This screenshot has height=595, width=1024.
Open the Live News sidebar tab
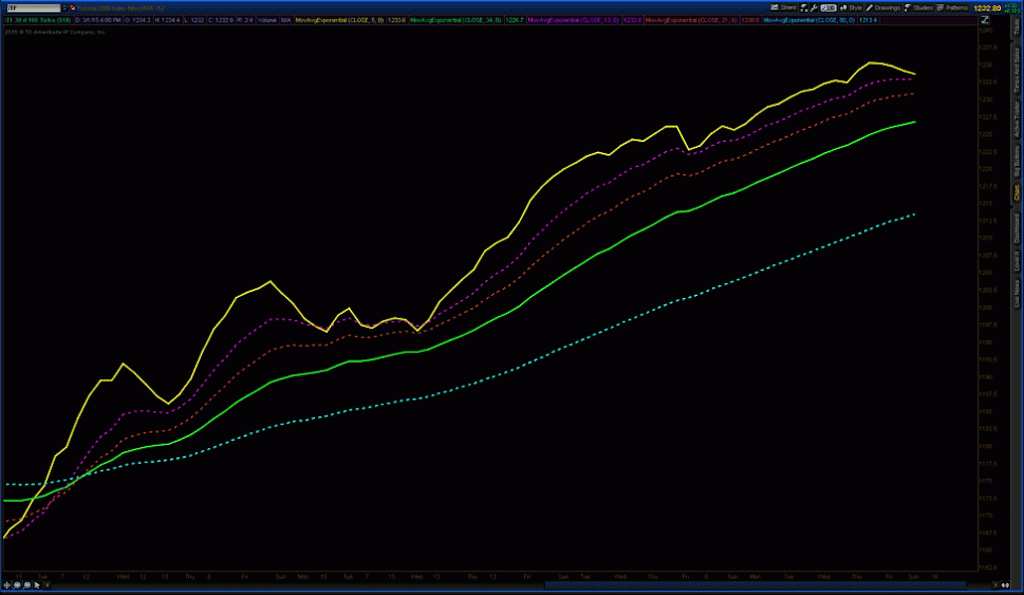pyautogui.click(x=1017, y=295)
